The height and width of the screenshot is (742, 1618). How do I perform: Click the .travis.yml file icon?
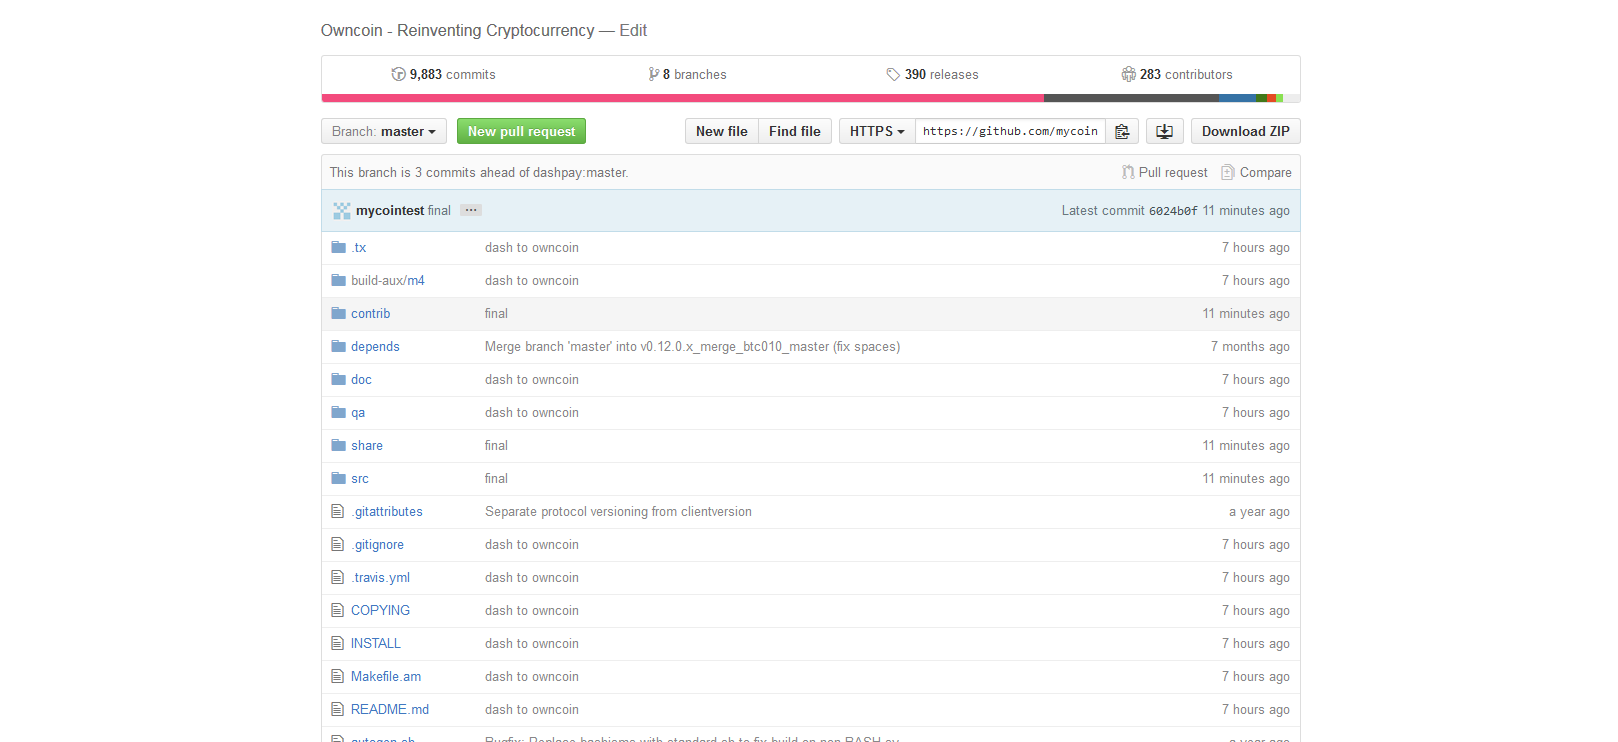tap(337, 577)
